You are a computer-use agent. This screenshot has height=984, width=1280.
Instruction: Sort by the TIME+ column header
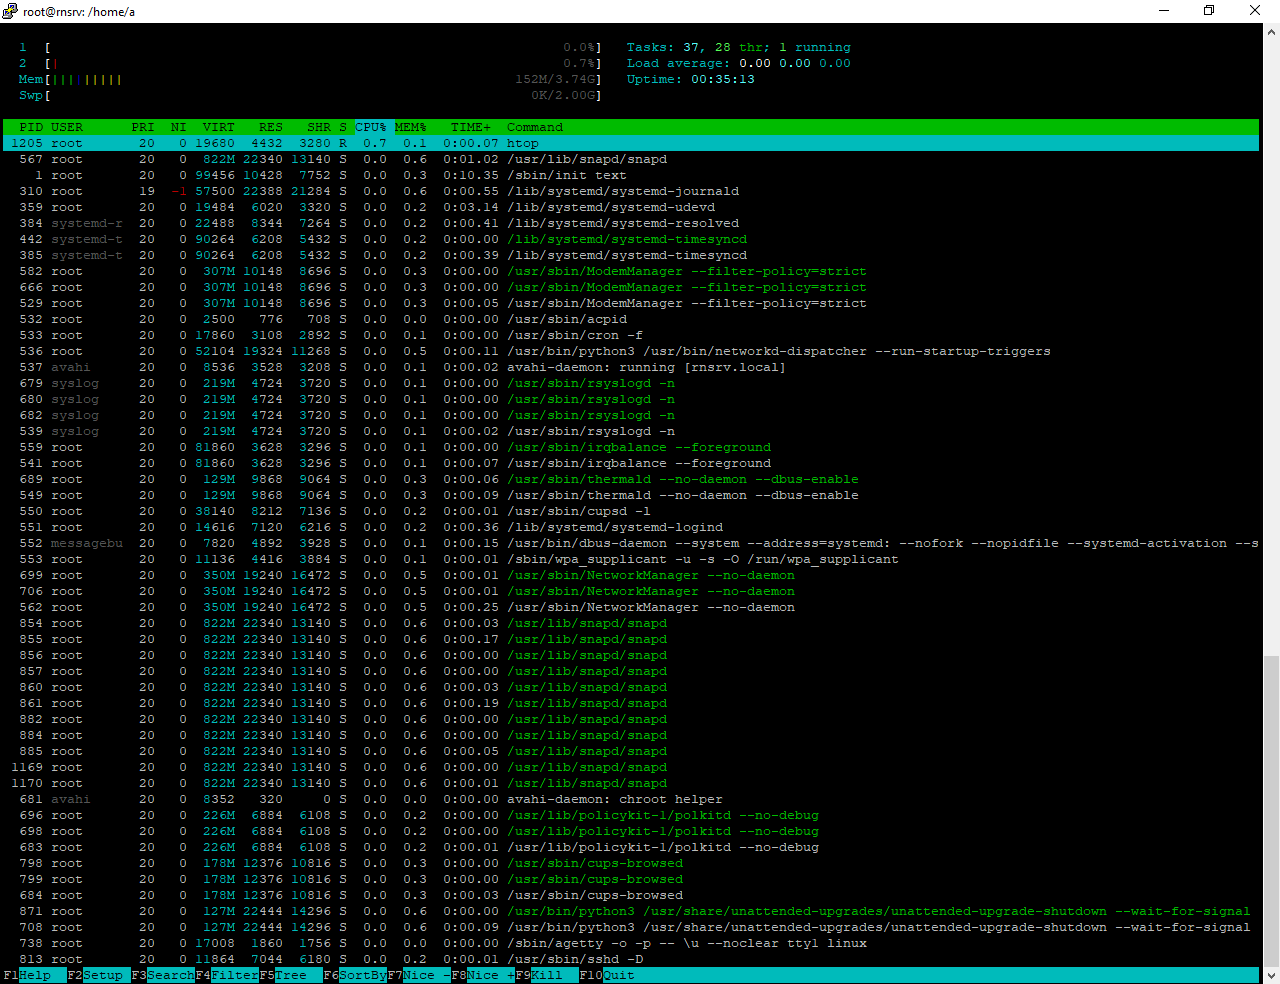[x=471, y=127]
